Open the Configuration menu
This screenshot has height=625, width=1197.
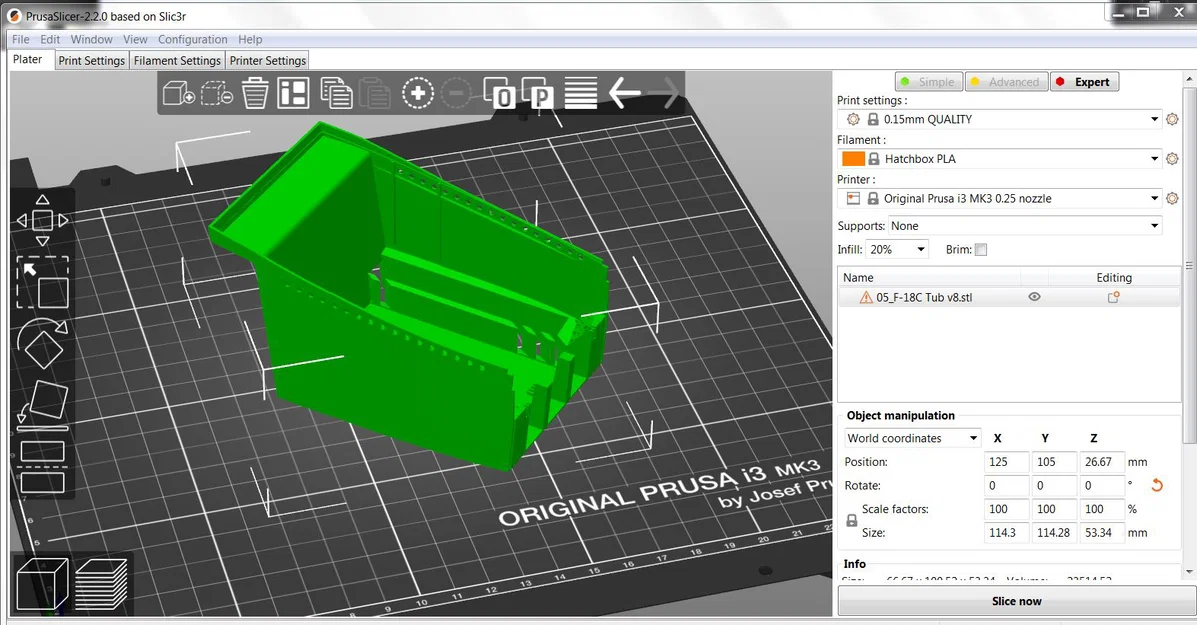[192, 39]
